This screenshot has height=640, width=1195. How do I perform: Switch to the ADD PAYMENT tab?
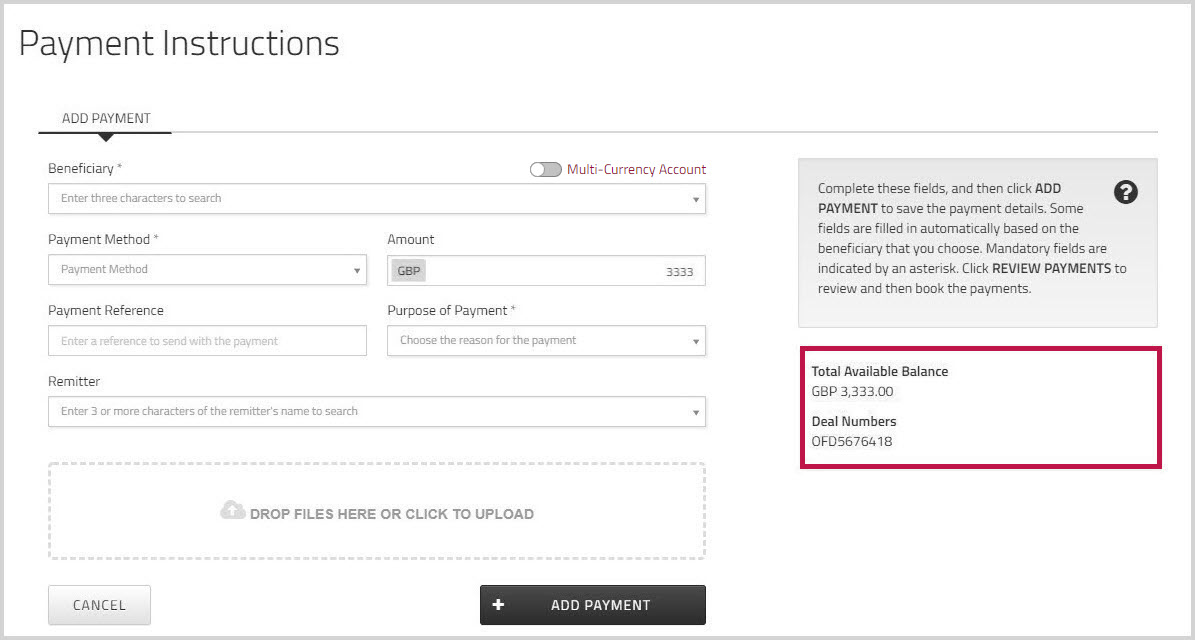(x=106, y=118)
